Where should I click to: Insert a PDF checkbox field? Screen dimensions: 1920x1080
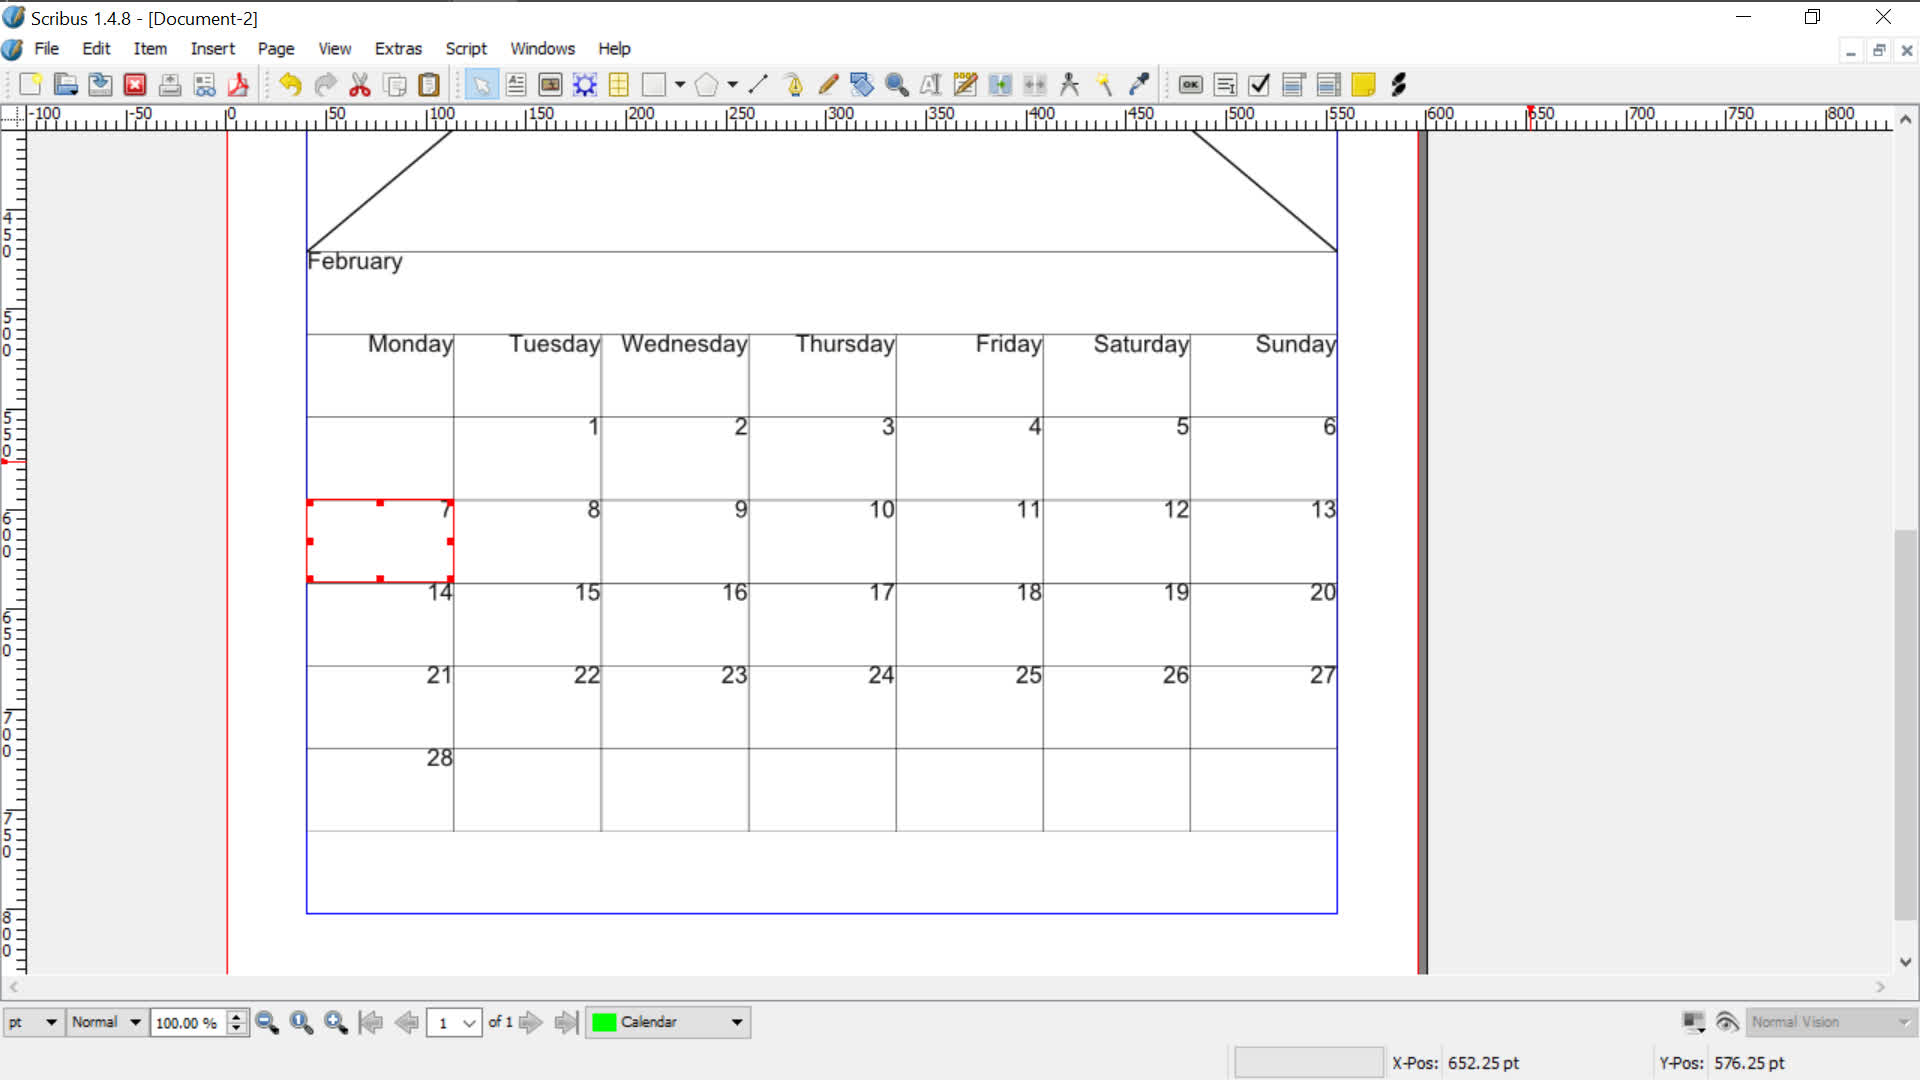tap(1260, 85)
